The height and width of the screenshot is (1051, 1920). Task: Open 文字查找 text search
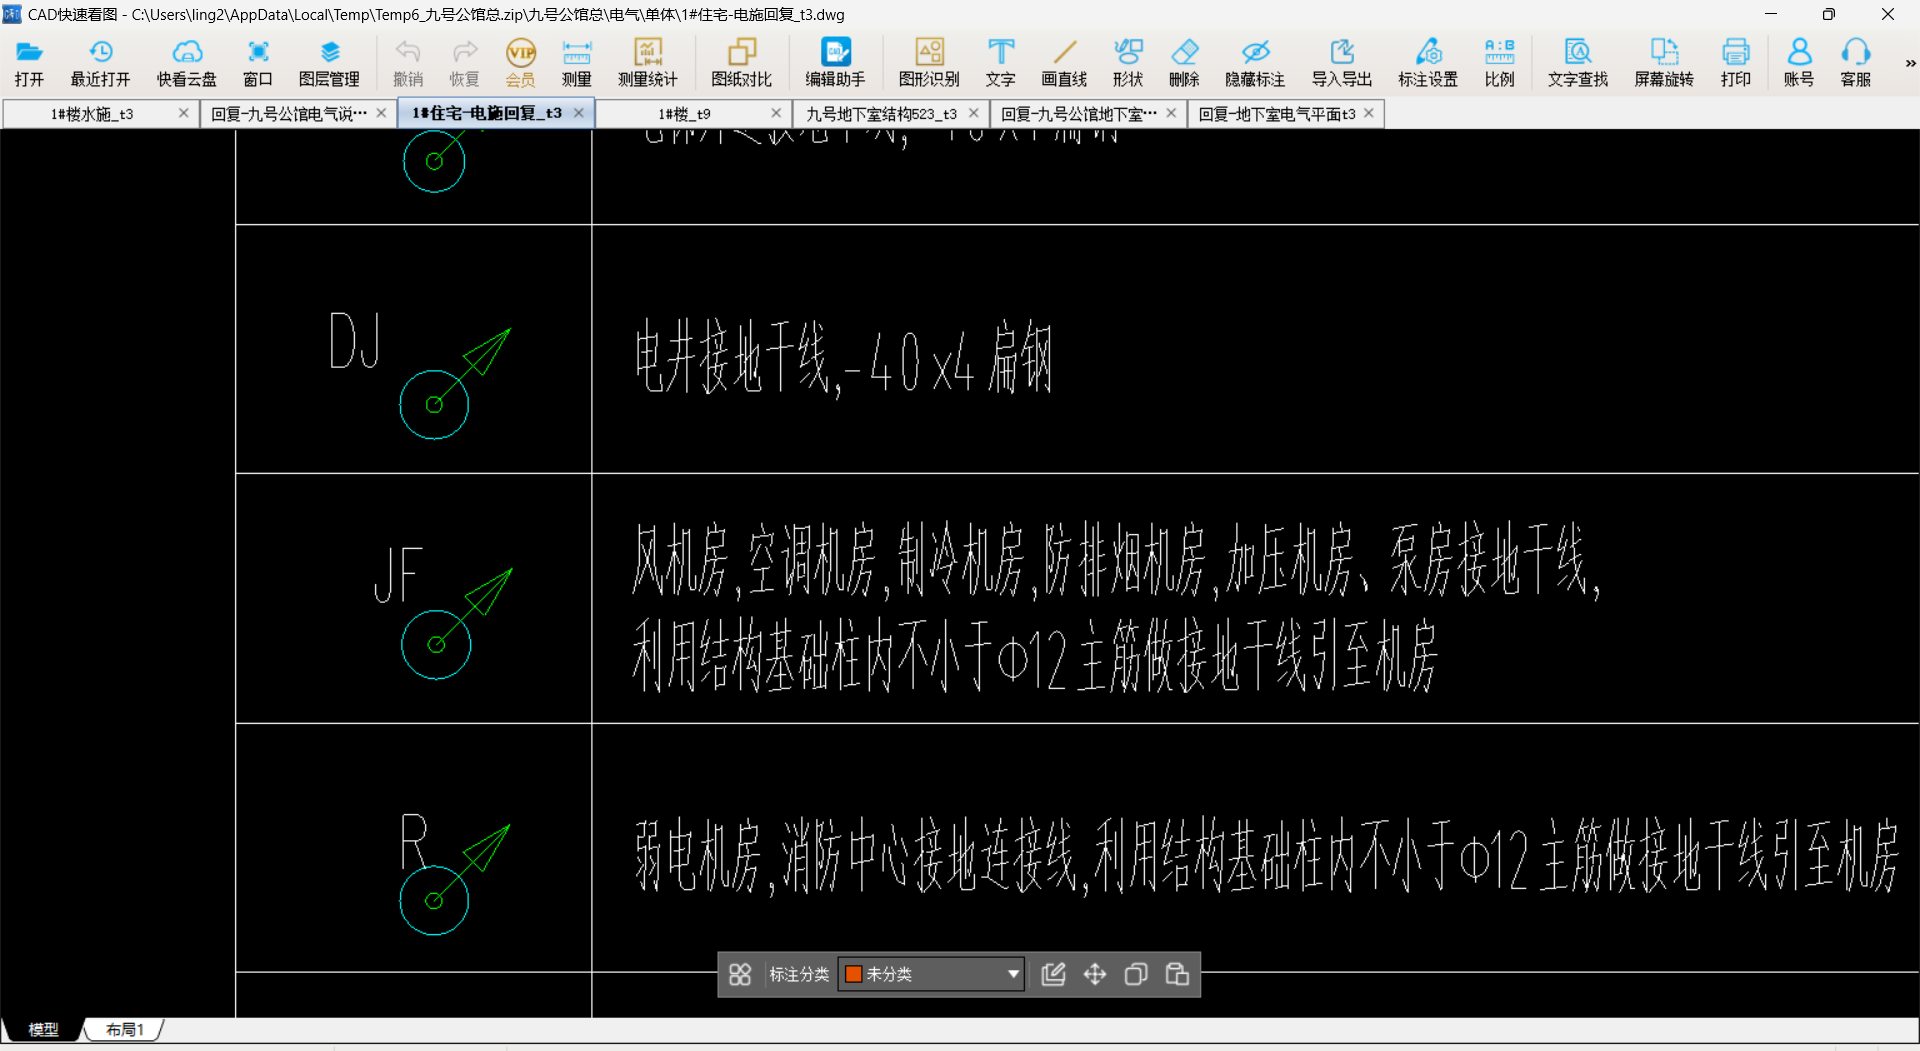click(1578, 63)
